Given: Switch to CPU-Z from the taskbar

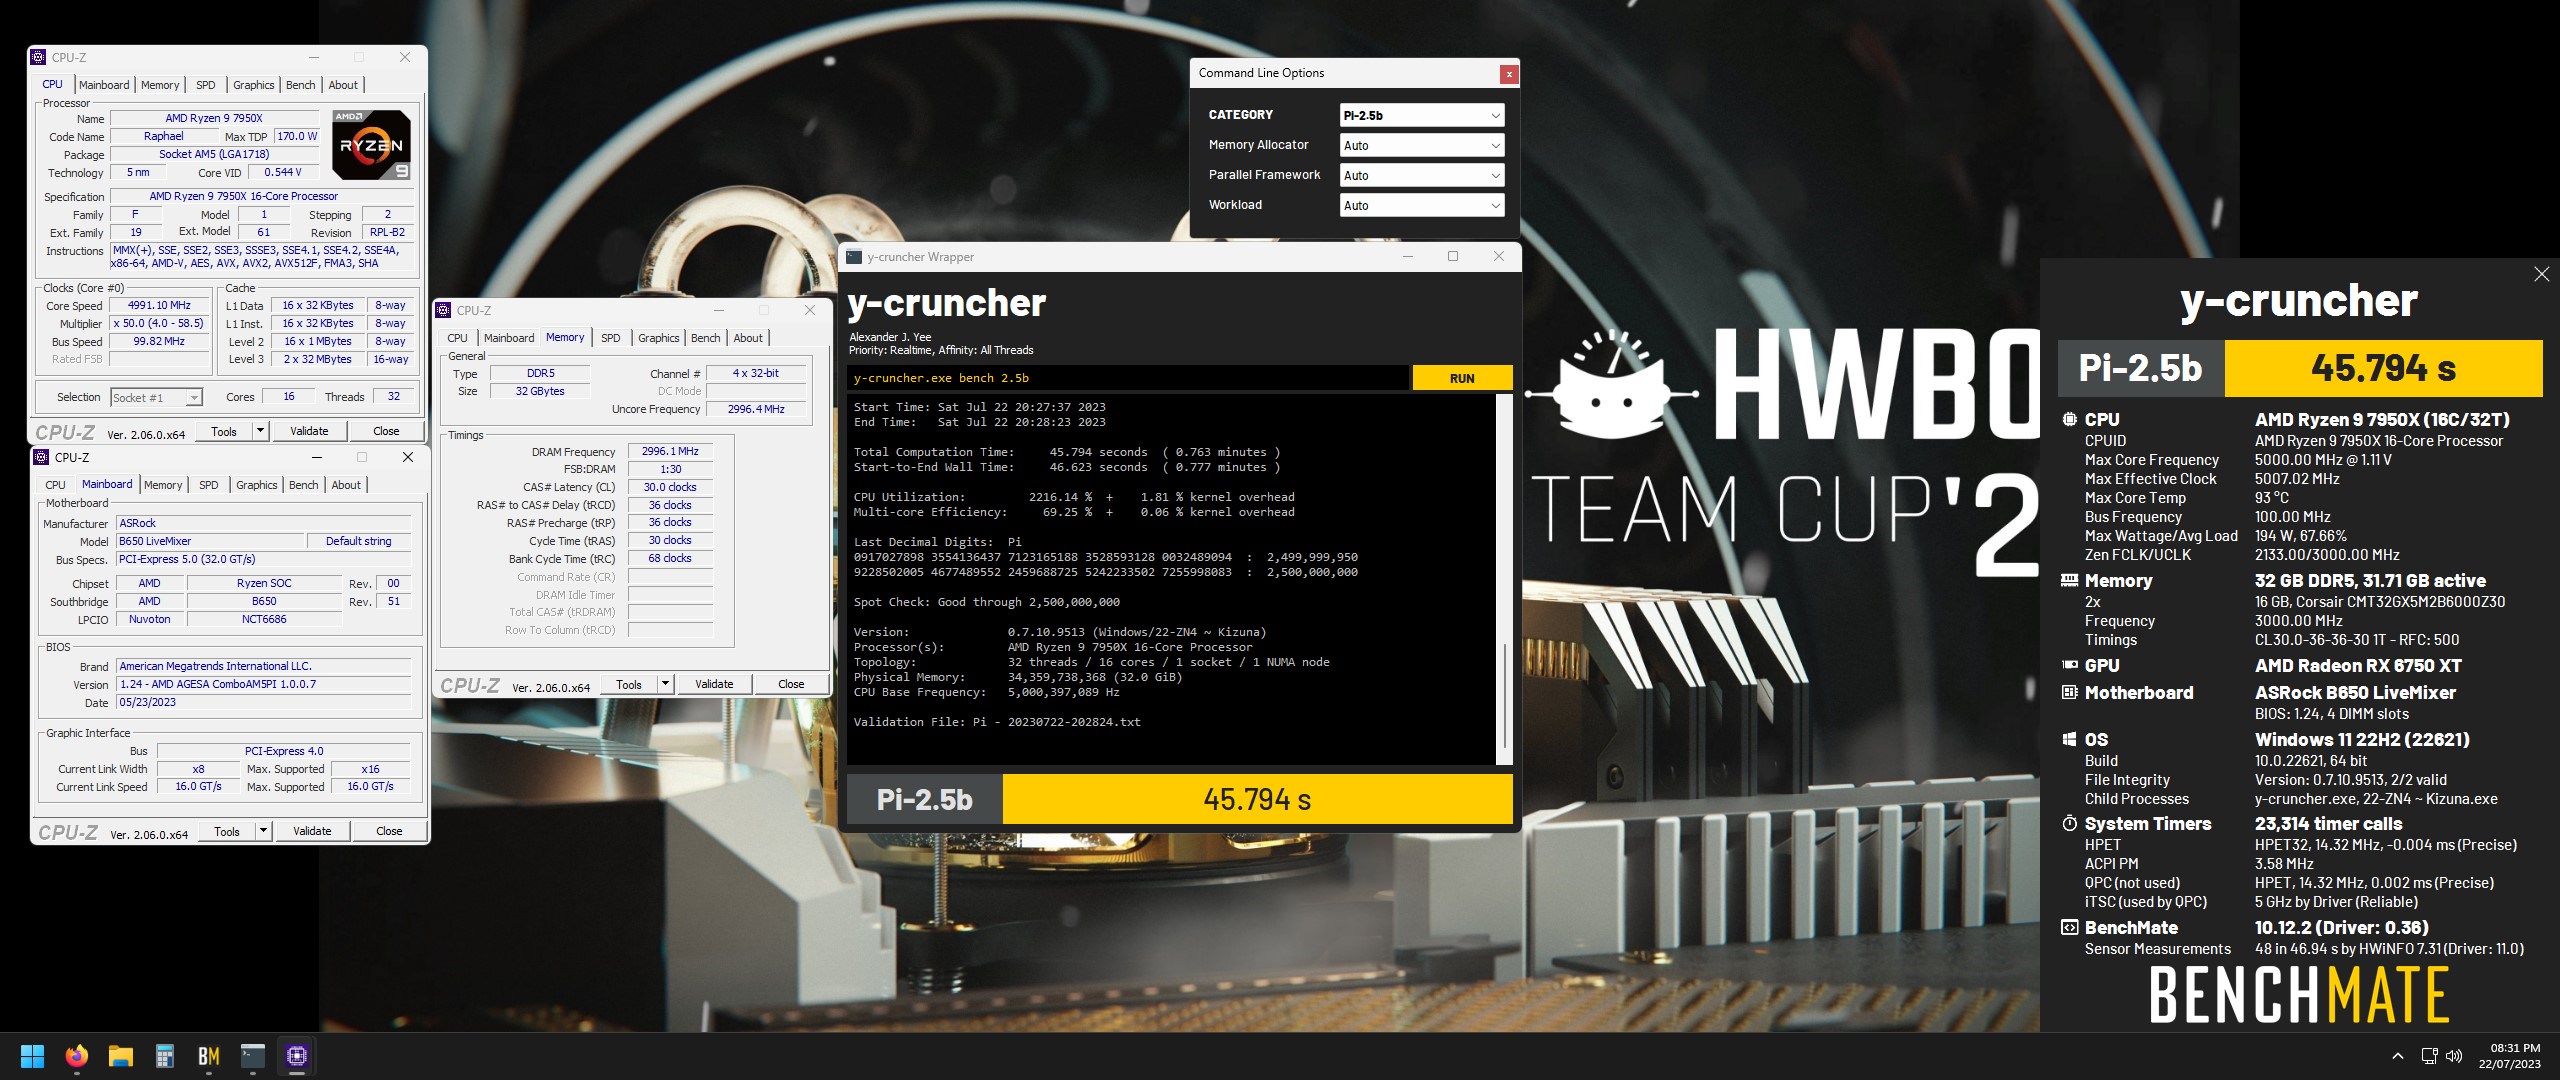Looking at the screenshot, I should click(x=297, y=1056).
